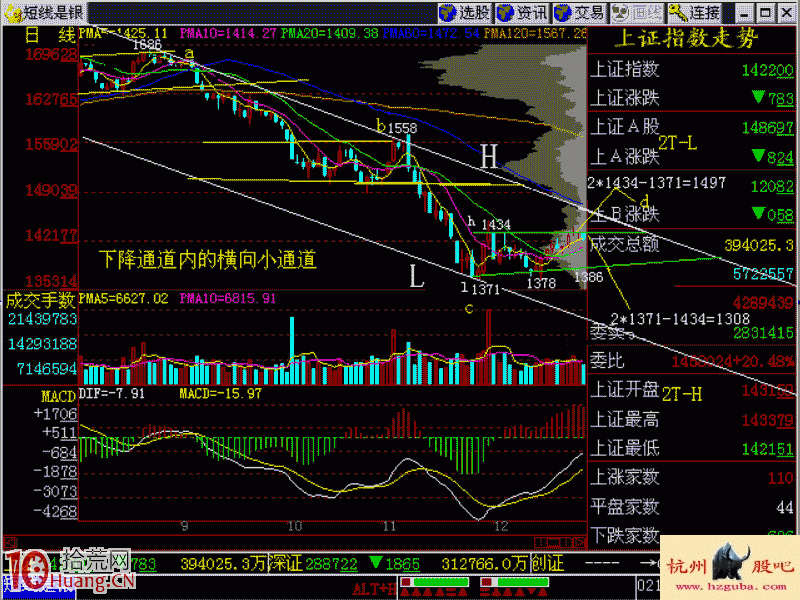Click the 连接 connect button
Viewport: 800px width, 600px height.
[x=695, y=13]
